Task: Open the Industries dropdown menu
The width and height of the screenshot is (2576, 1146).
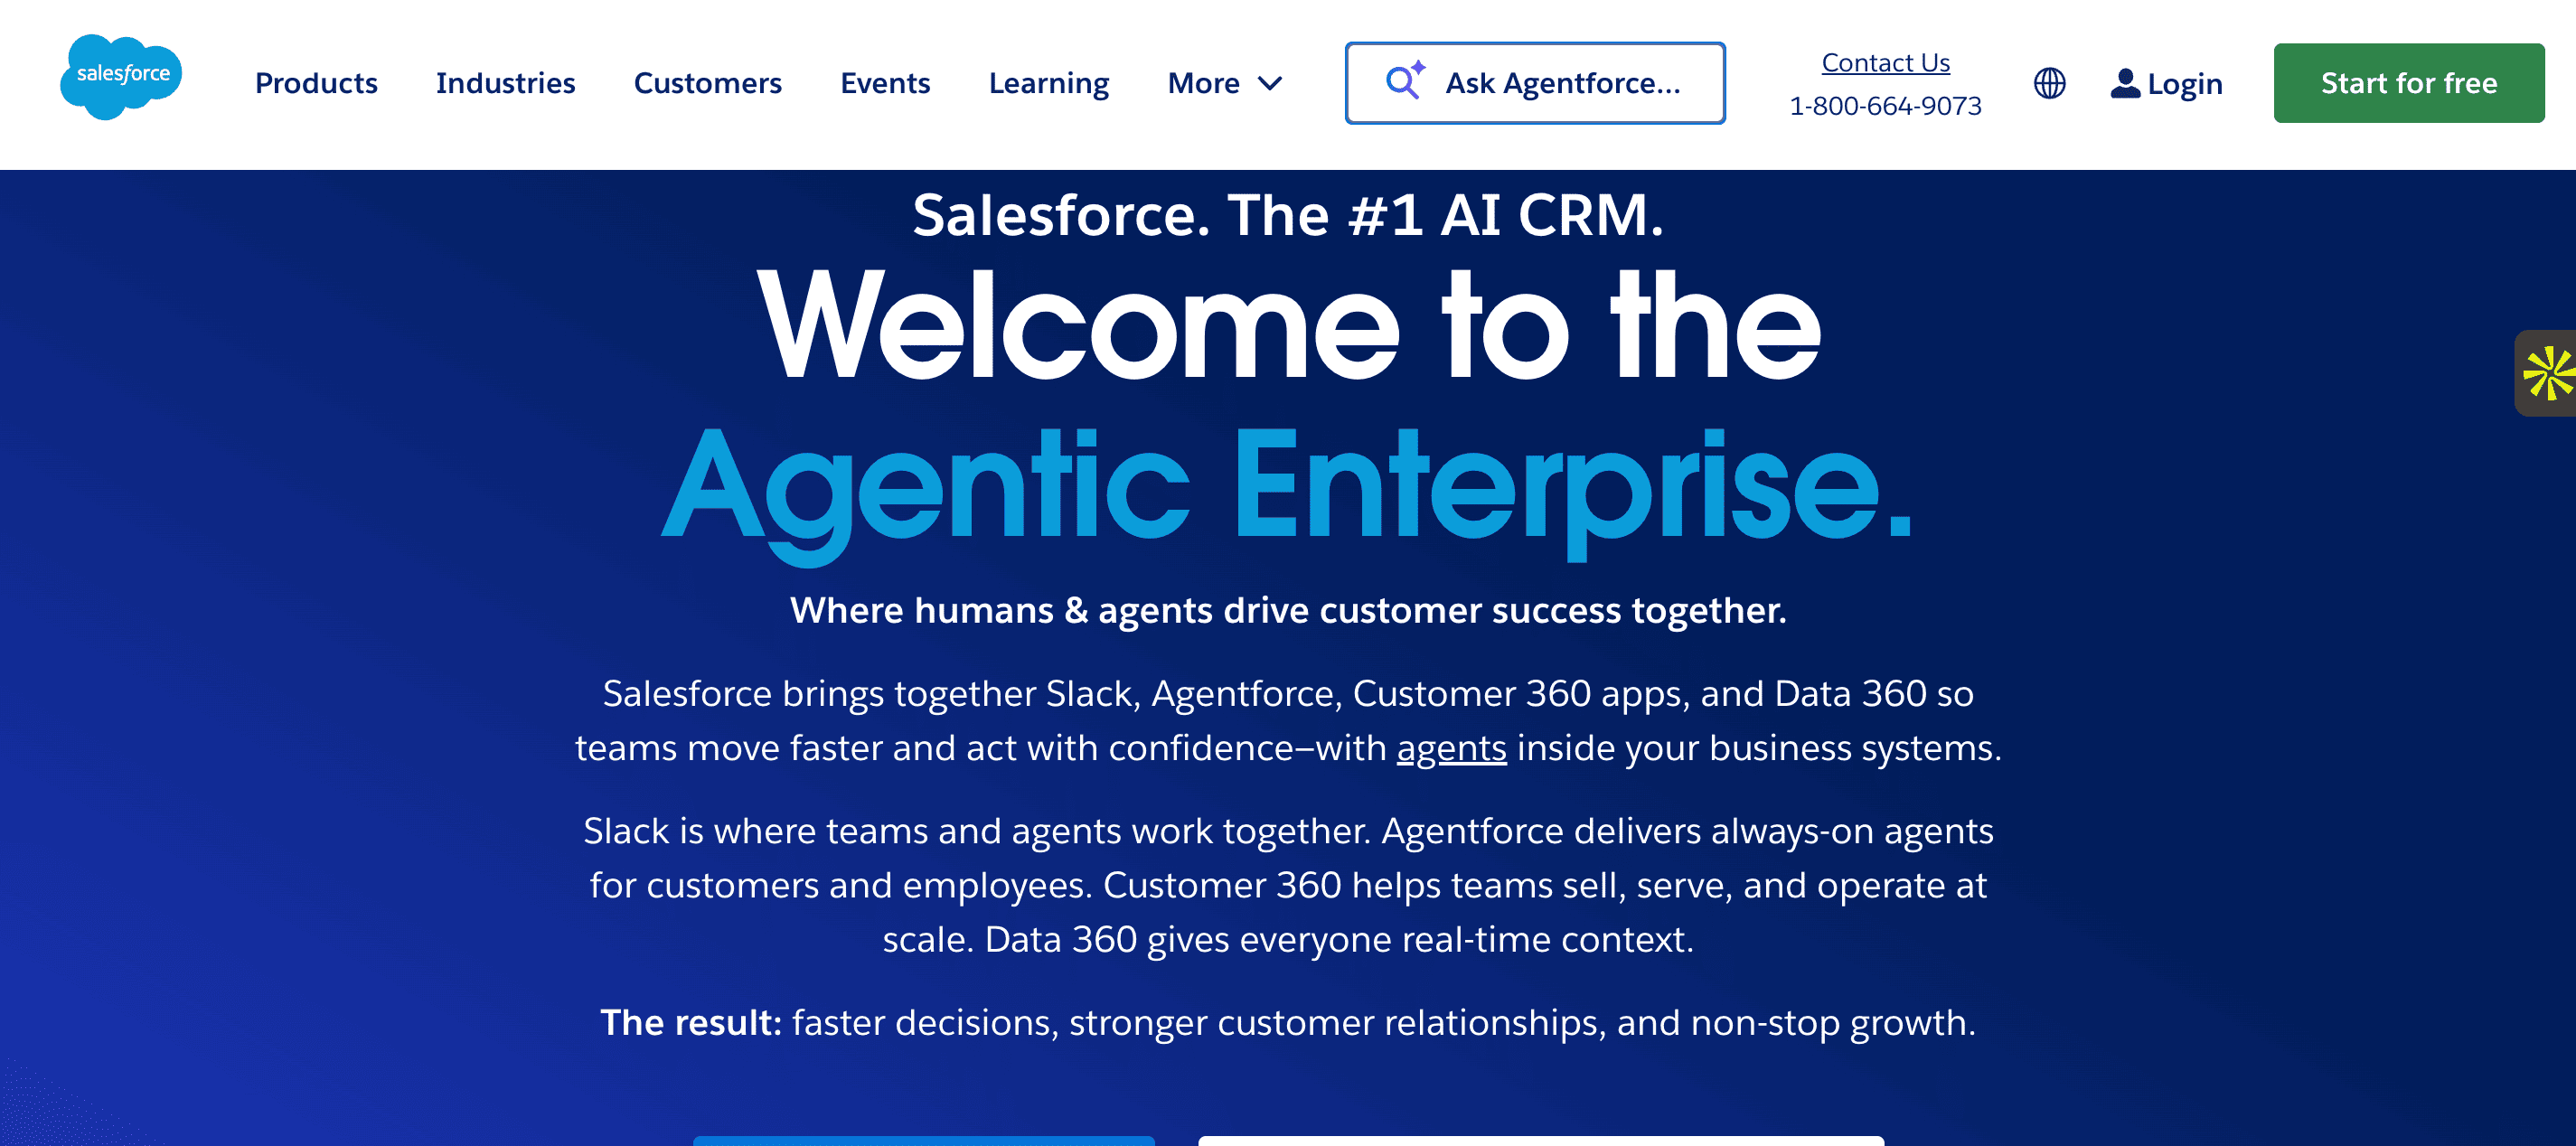Action: click(505, 84)
